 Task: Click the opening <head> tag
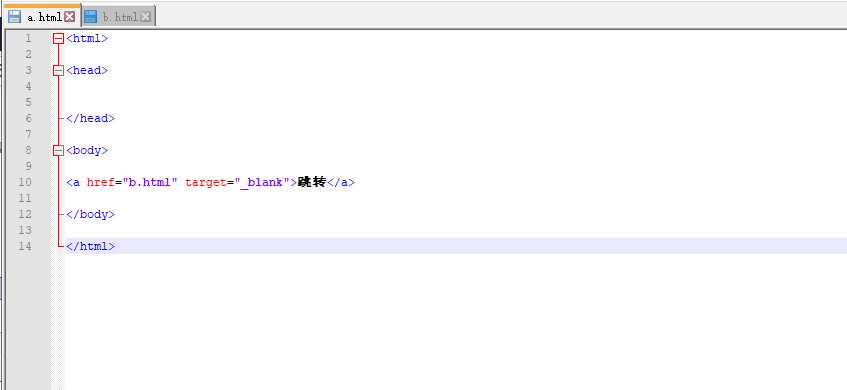pyautogui.click(x=87, y=70)
